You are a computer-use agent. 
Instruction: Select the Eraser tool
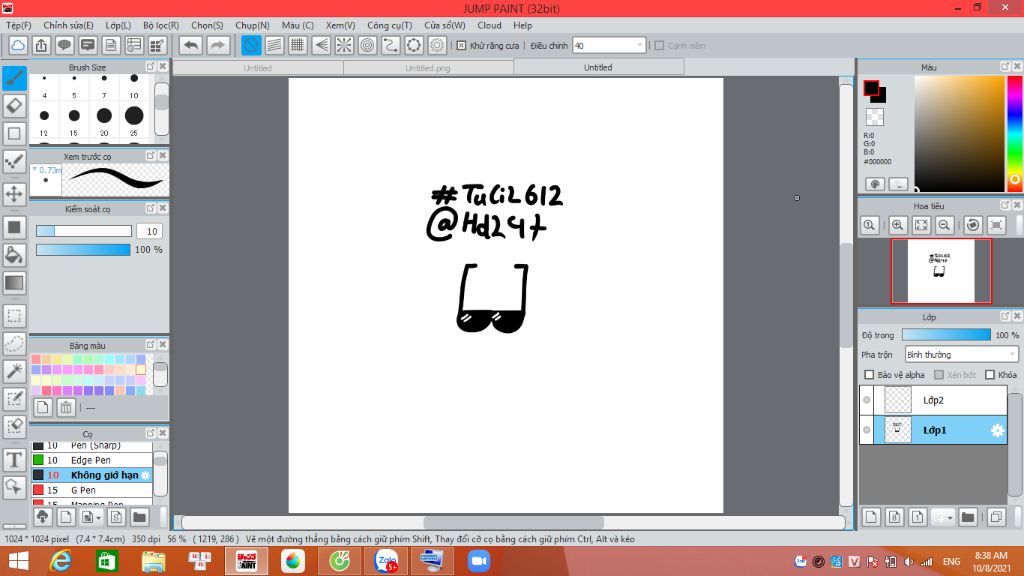point(14,106)
